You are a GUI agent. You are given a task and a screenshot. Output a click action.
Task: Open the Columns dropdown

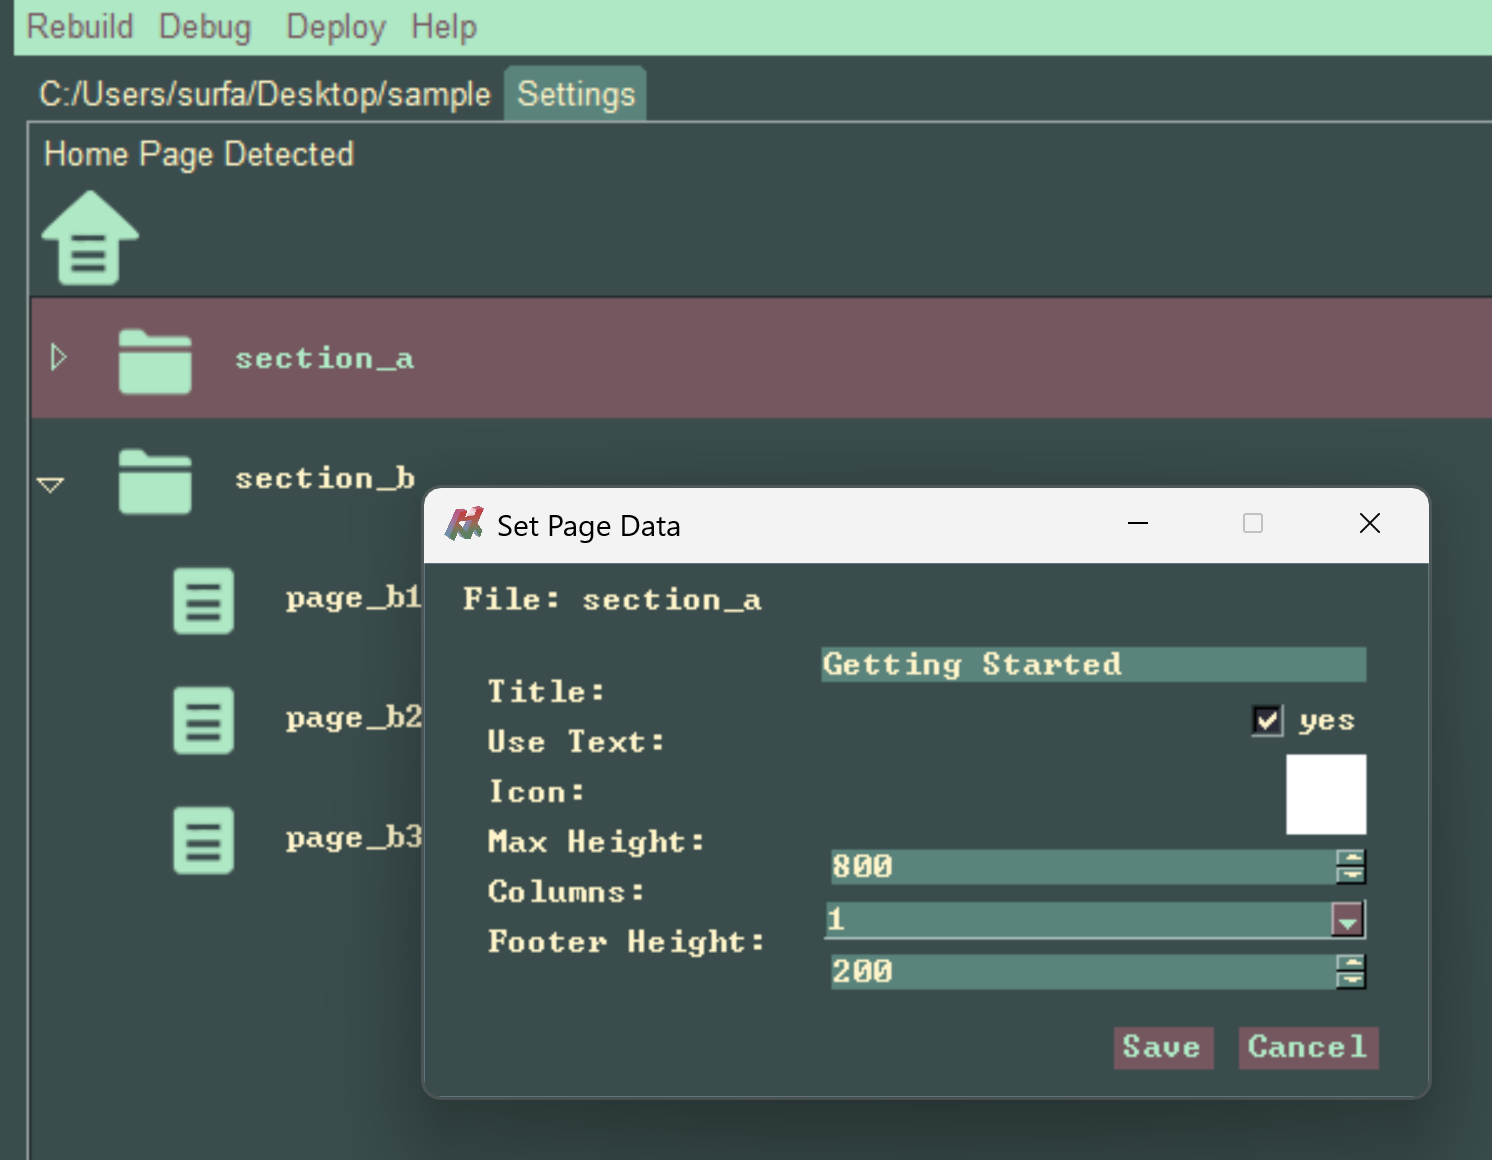pos(1347,920)
